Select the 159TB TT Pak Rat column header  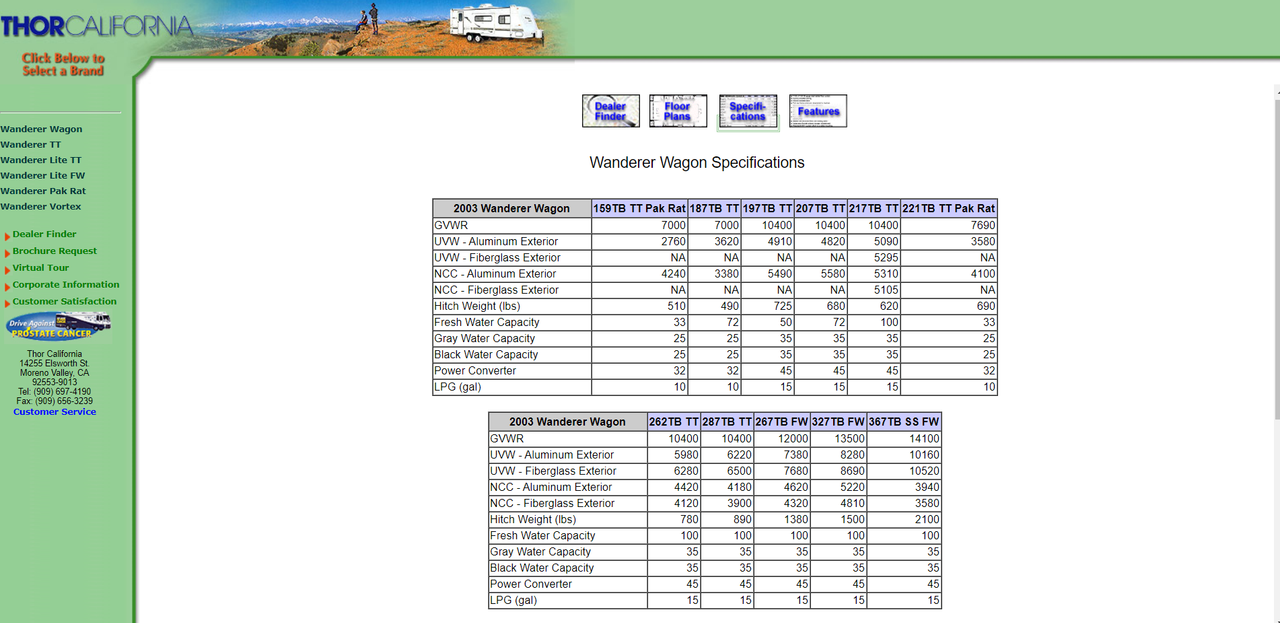pos(639,209)
